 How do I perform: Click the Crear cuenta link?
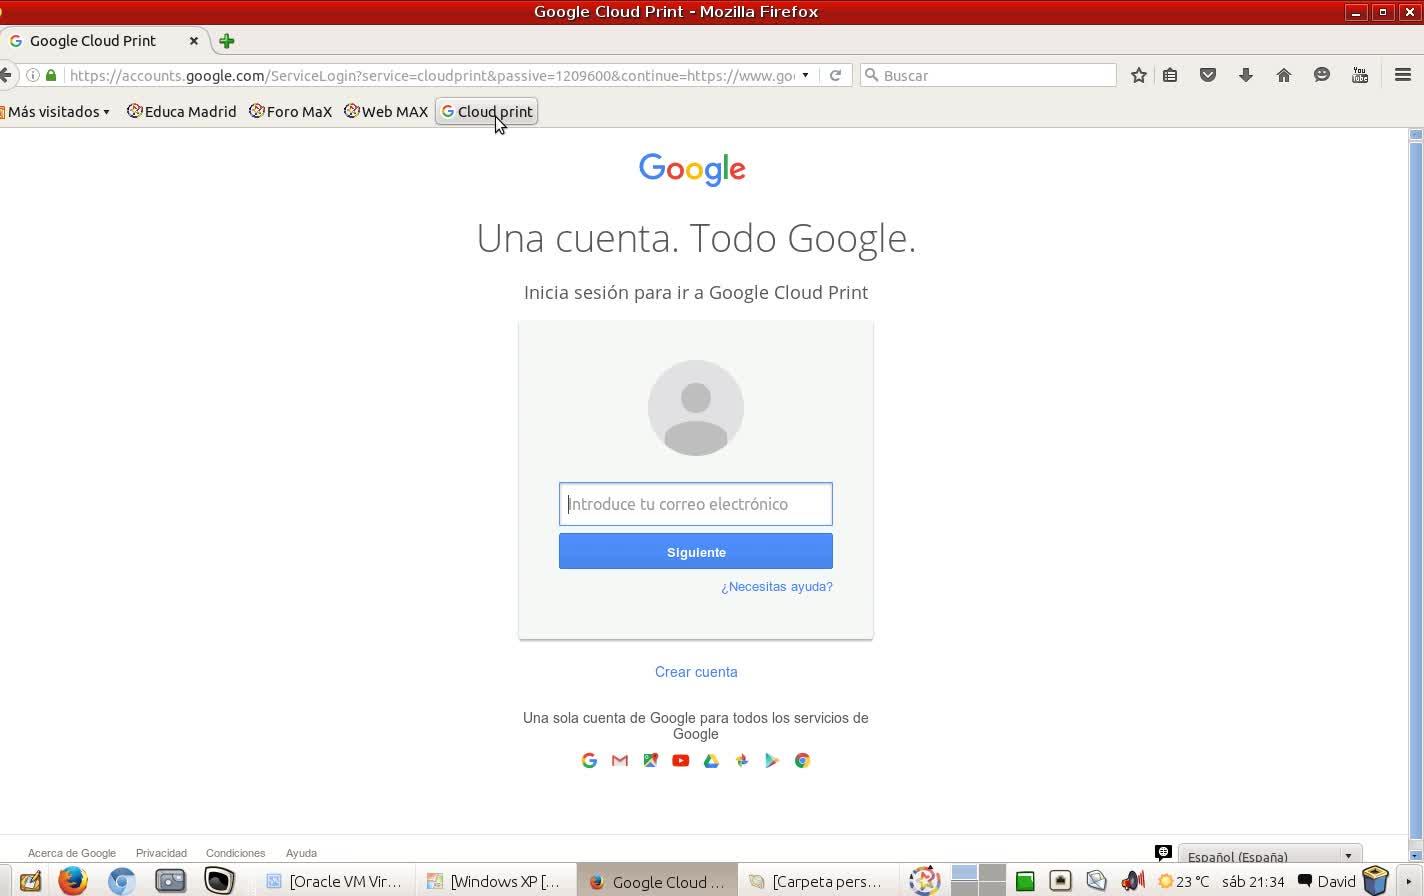(x=696, y=672)
